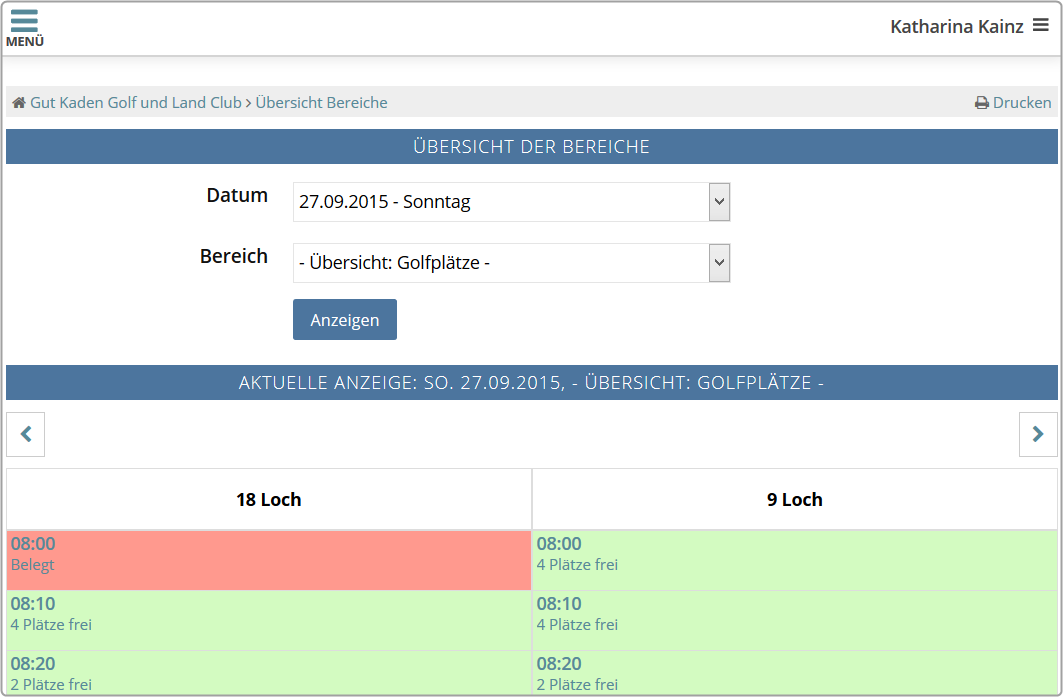This screenshot has height=697, width=1063.
Task: Select the 9 Loch column header
Action: [x=795, y=499]
